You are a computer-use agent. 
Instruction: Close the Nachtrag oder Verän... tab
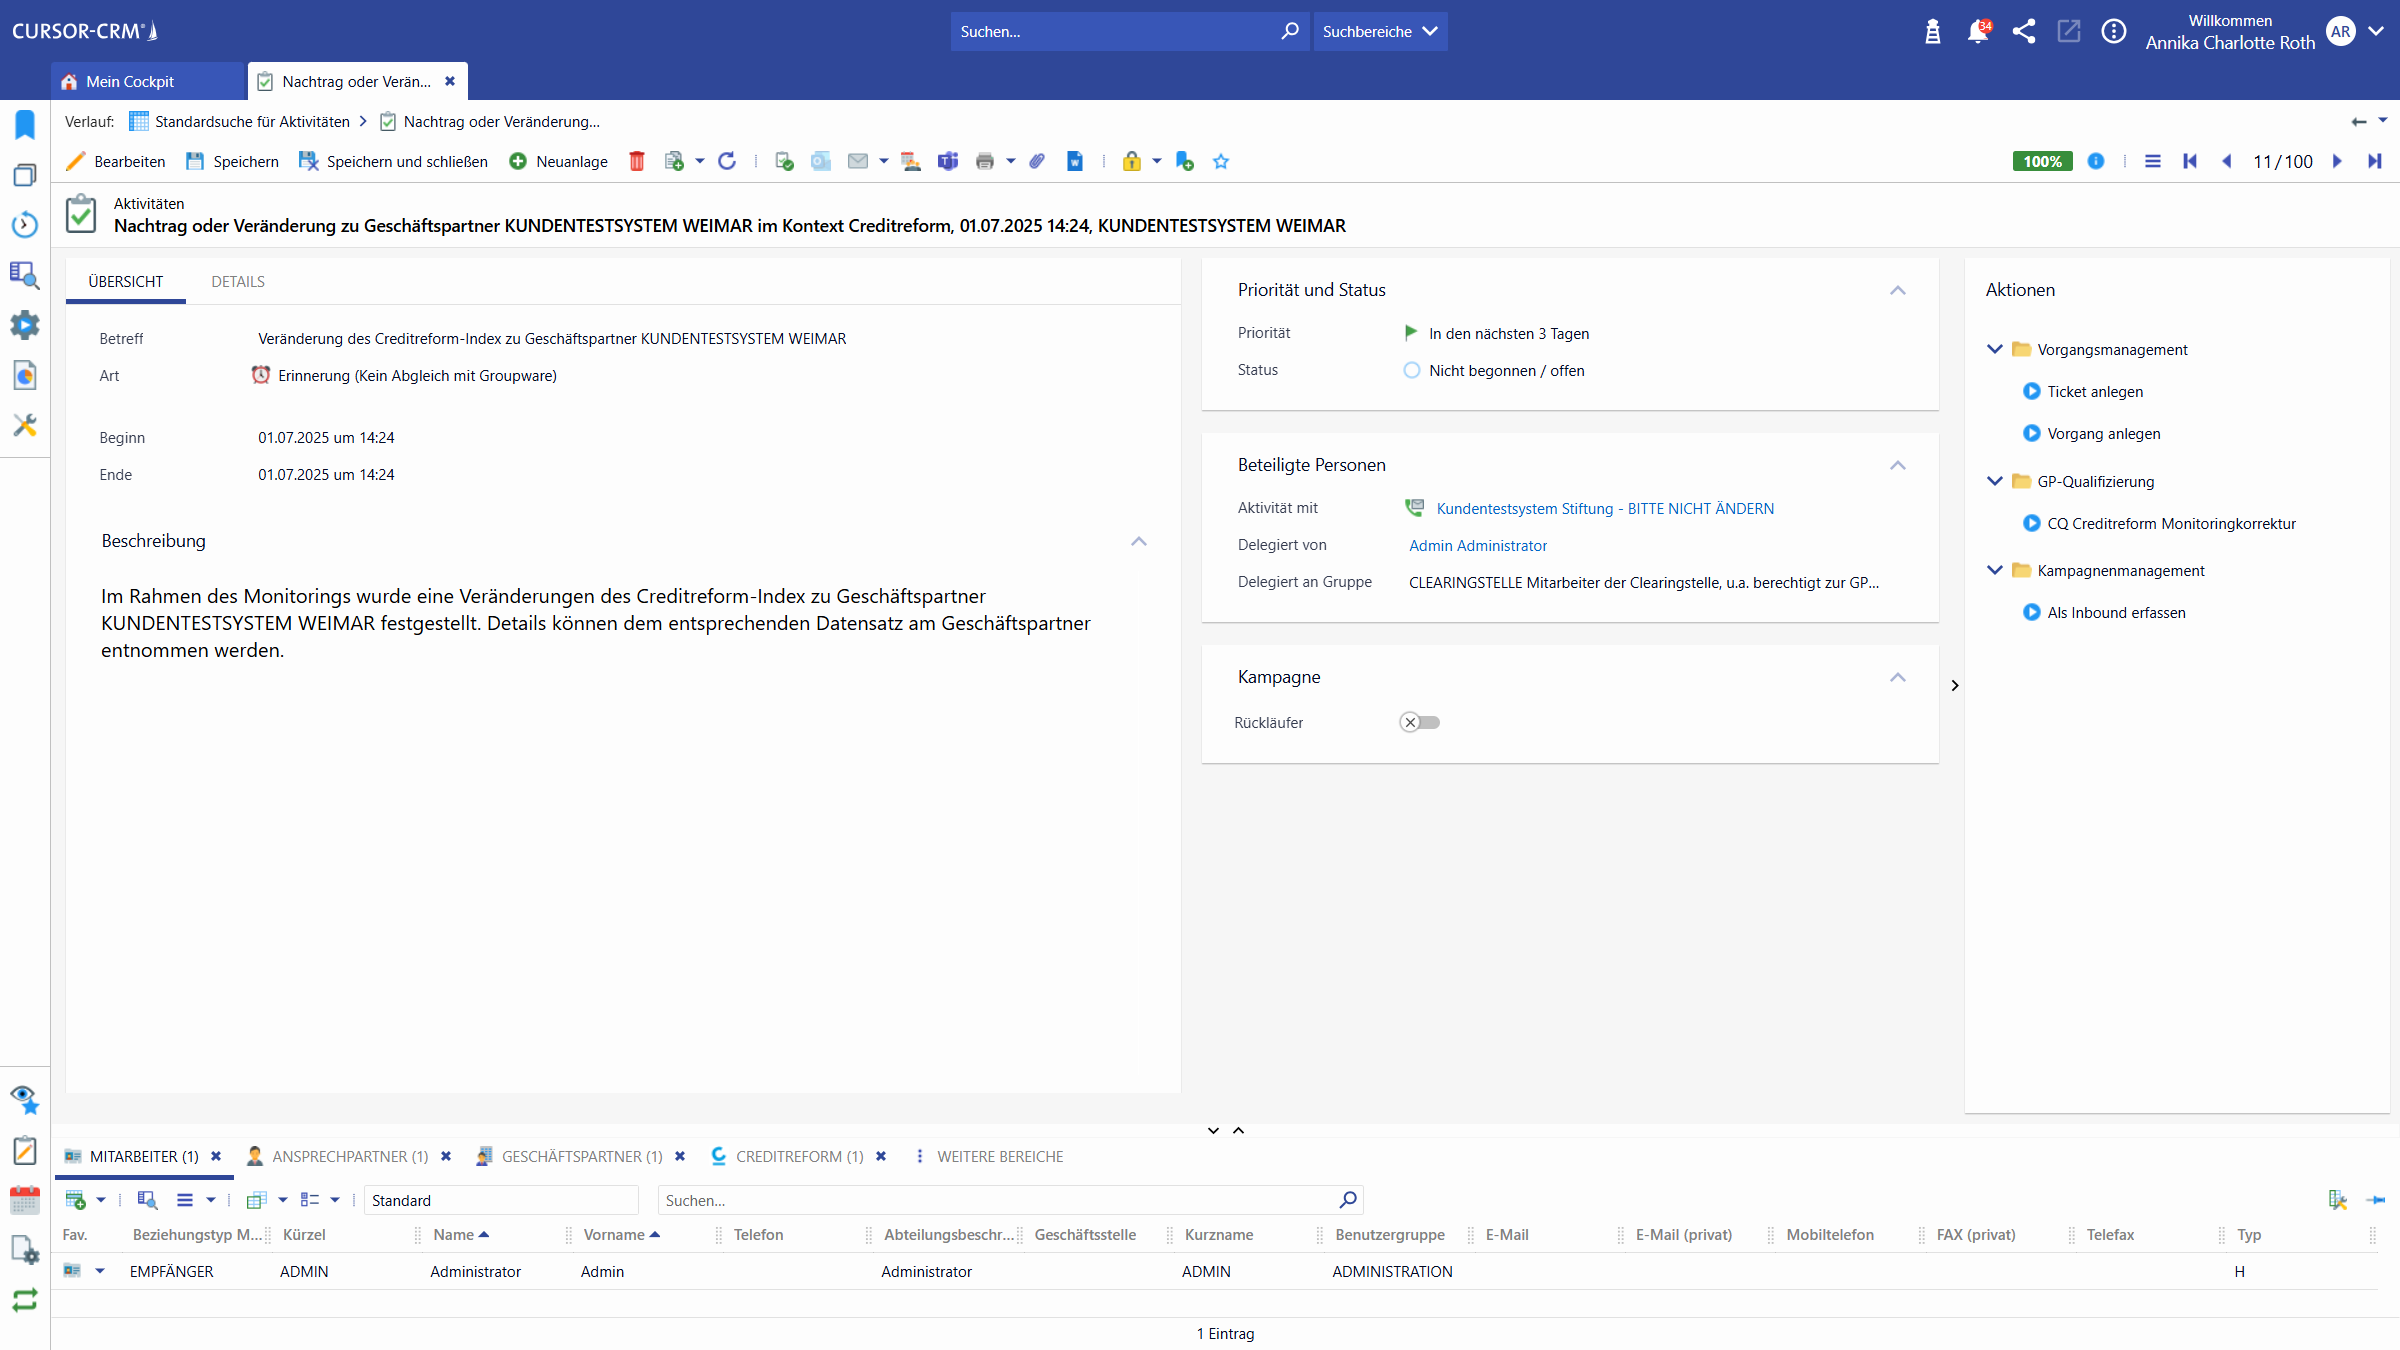coord(450,81)
